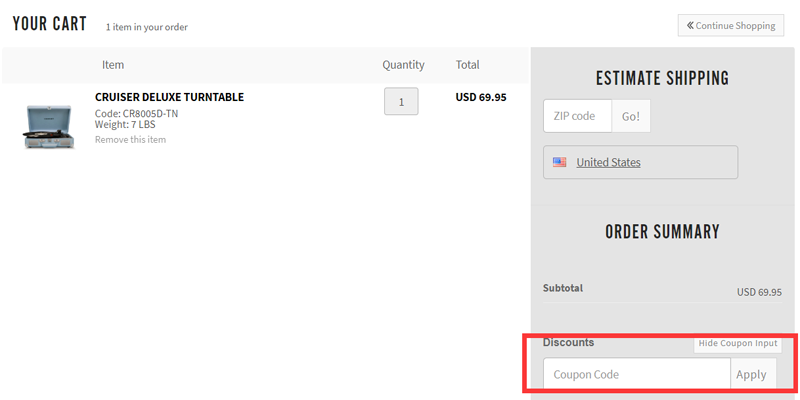800x400 pixels.
Task: Open the Cruiser Deluxe Turntable title link
Action: click(x=169, y=97)
